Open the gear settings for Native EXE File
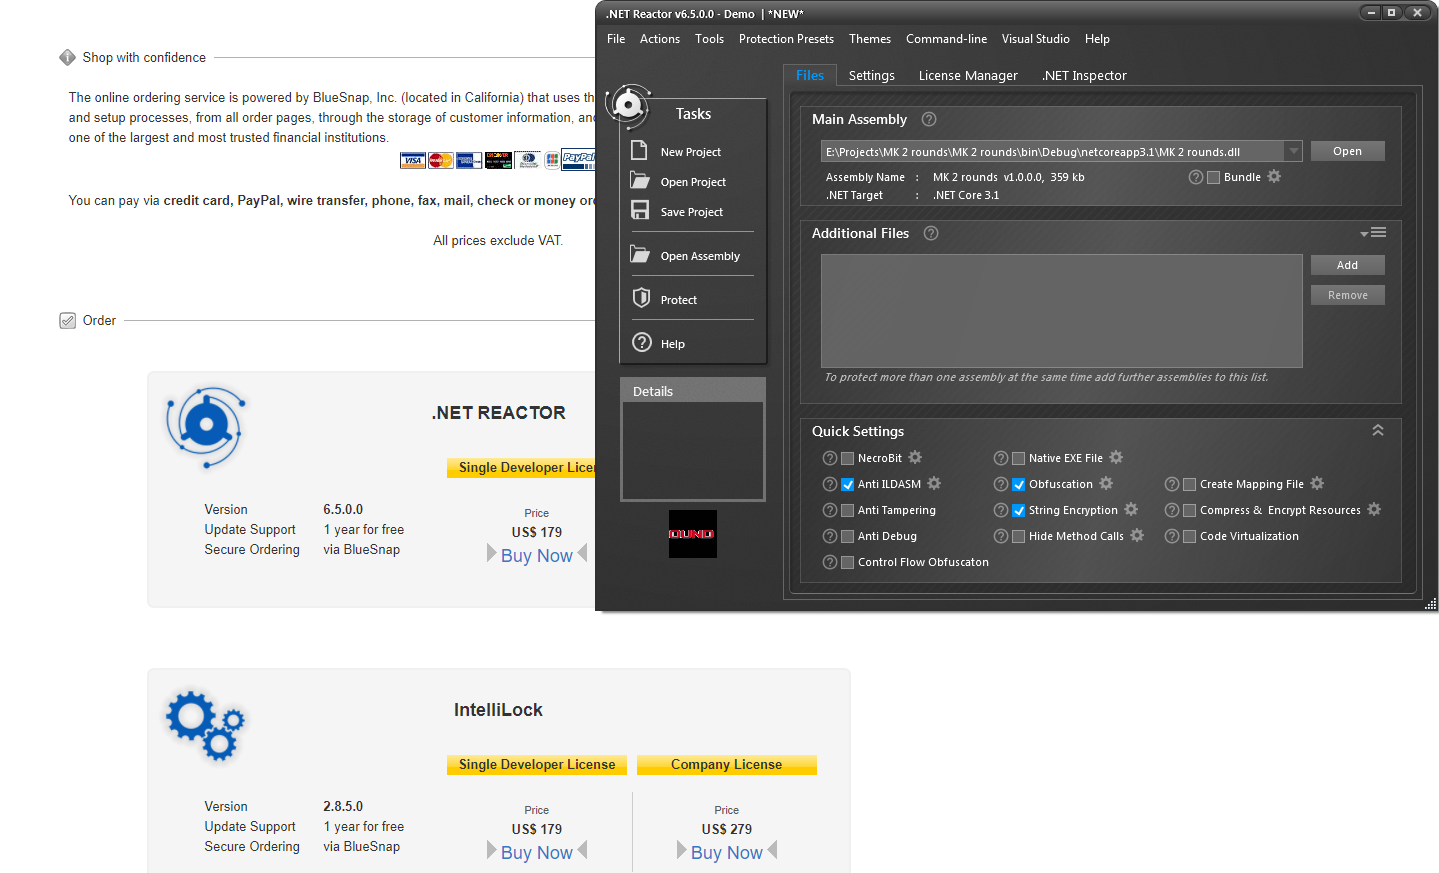Screen dimensions: 1439x873 coord(1116,457)
